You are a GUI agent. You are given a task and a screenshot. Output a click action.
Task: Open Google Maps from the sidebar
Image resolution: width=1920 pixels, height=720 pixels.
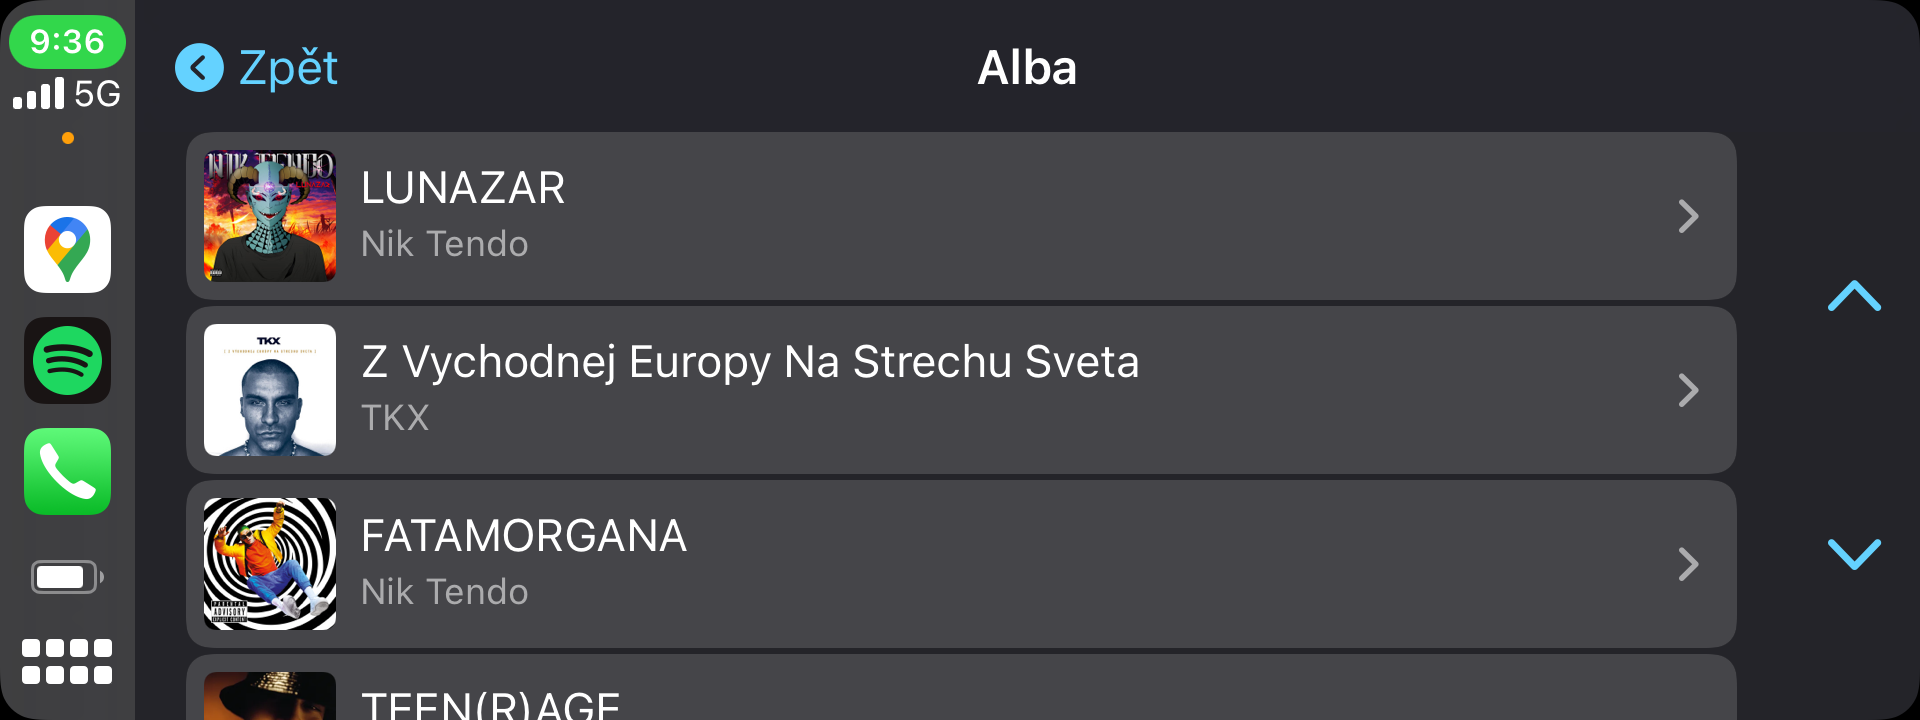67,250
